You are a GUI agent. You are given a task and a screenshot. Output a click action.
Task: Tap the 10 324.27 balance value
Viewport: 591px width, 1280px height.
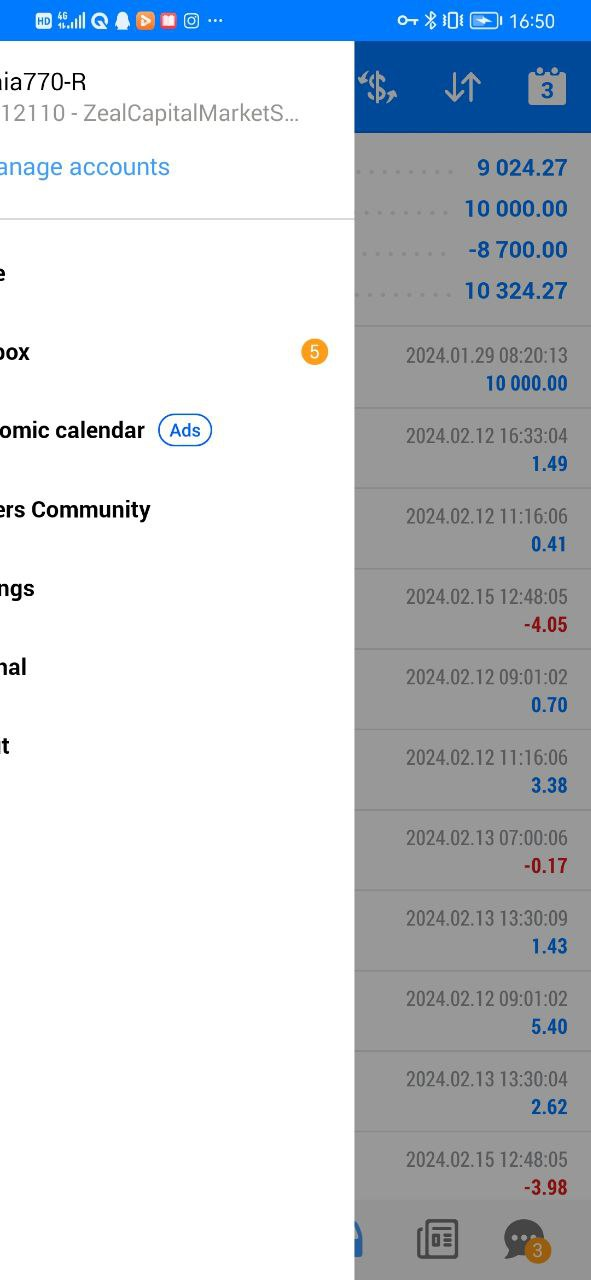[516, 291]
